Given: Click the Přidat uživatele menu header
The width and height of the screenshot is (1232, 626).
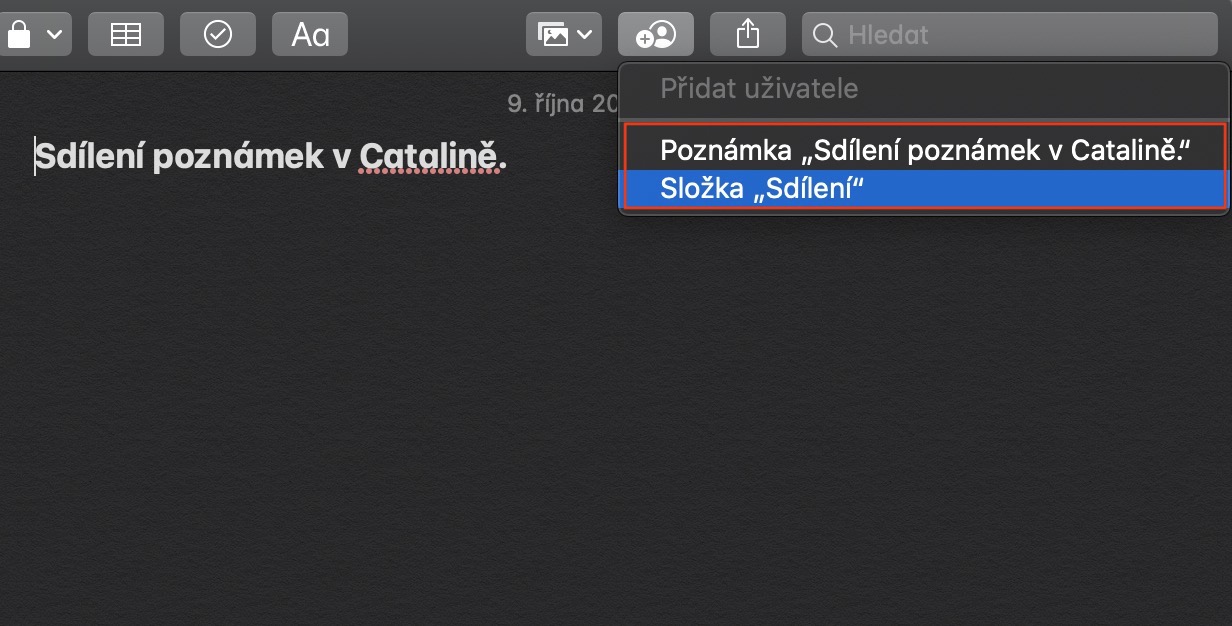Looking at the screenshot, I should click(759, 88).
